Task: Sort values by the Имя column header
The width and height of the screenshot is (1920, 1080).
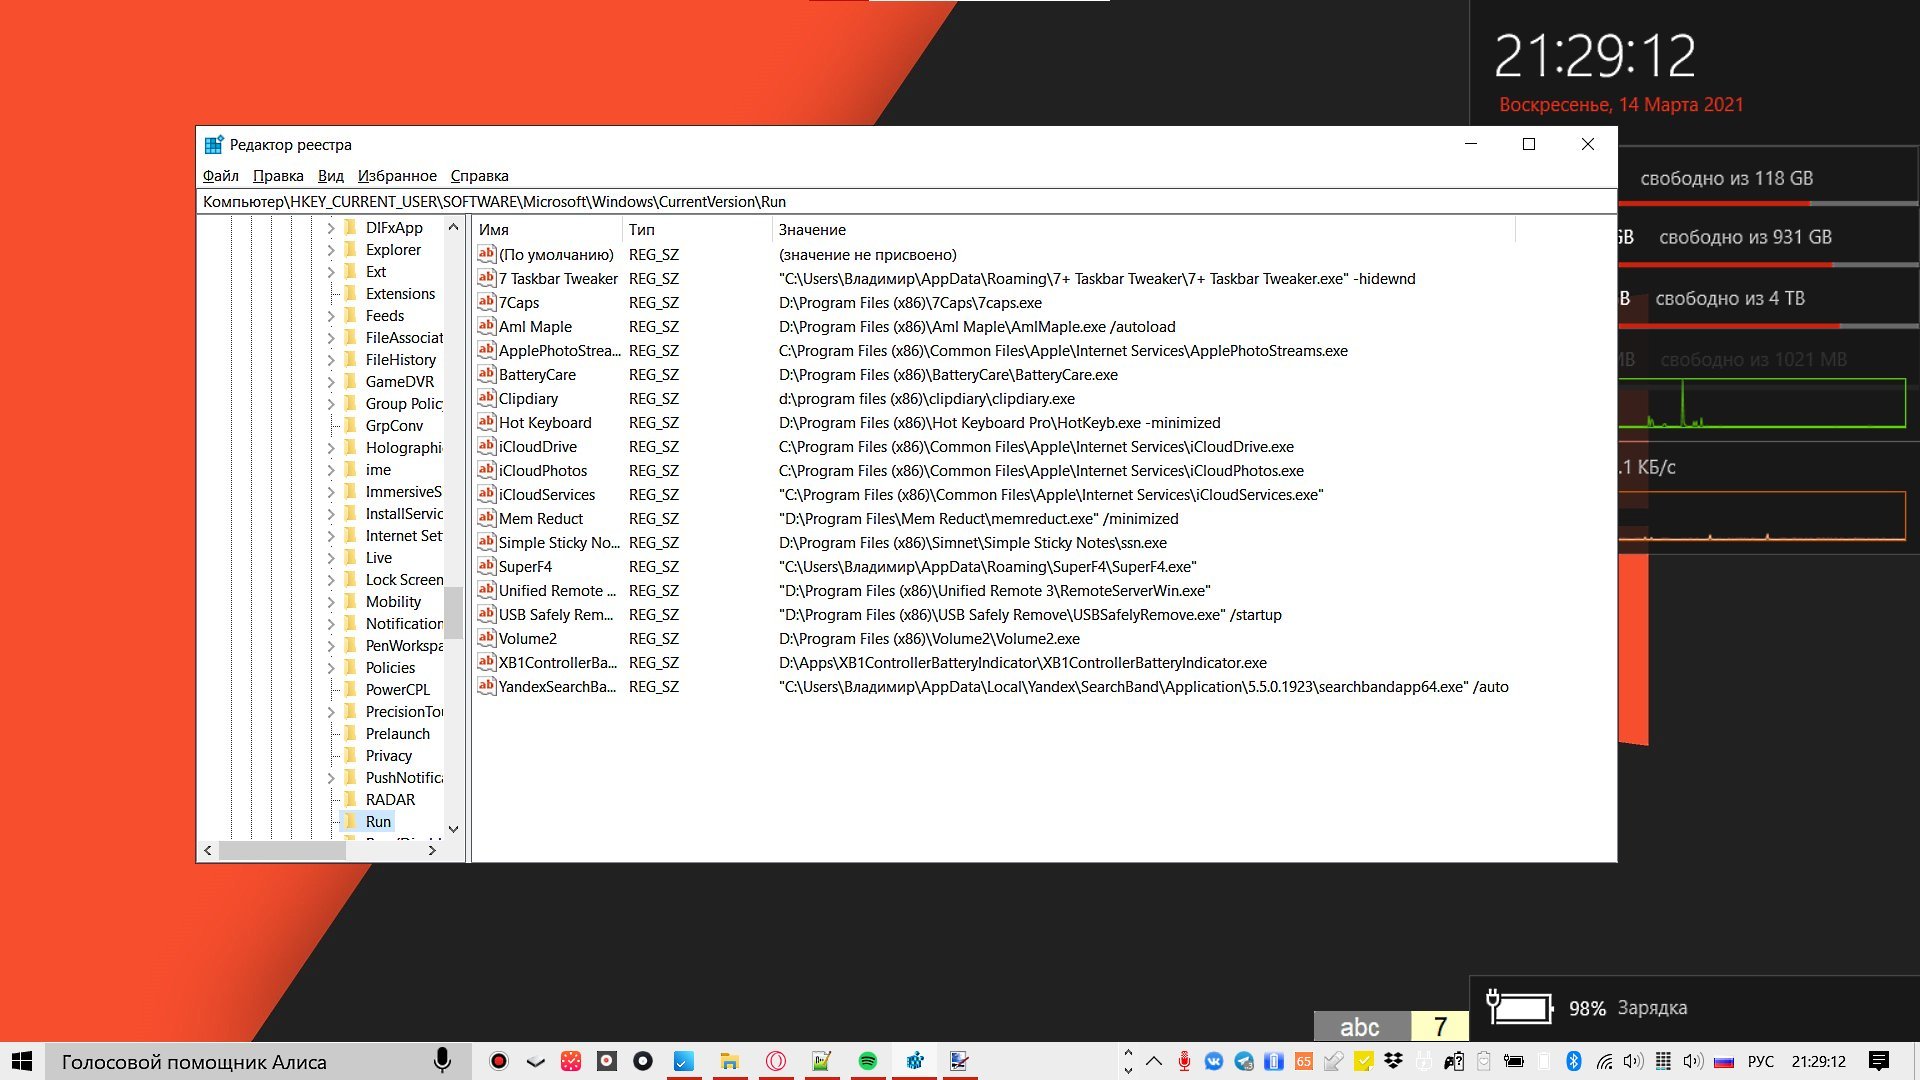Action: click(x=547, y=229)
